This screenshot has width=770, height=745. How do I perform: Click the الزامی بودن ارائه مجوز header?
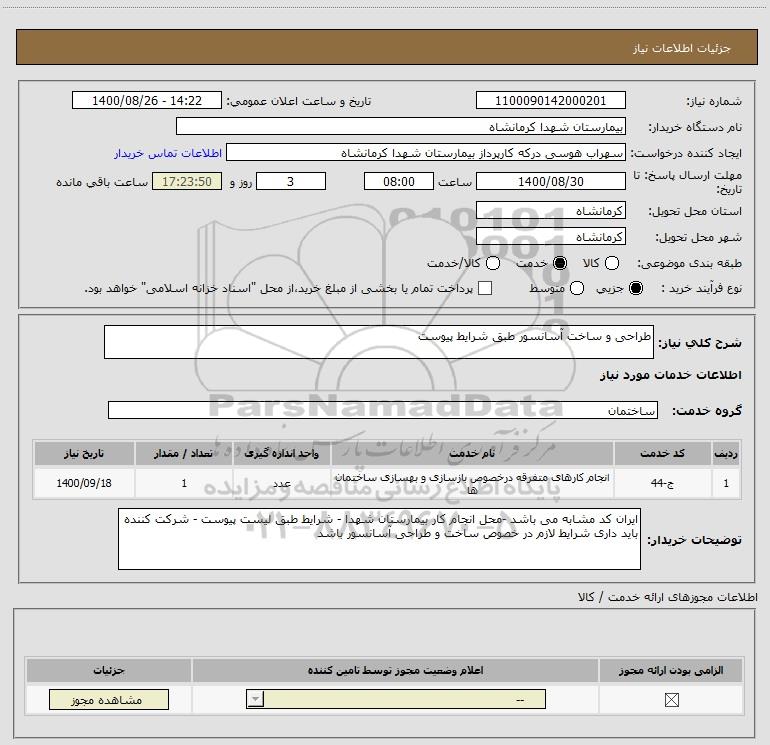tap(671, 670)
